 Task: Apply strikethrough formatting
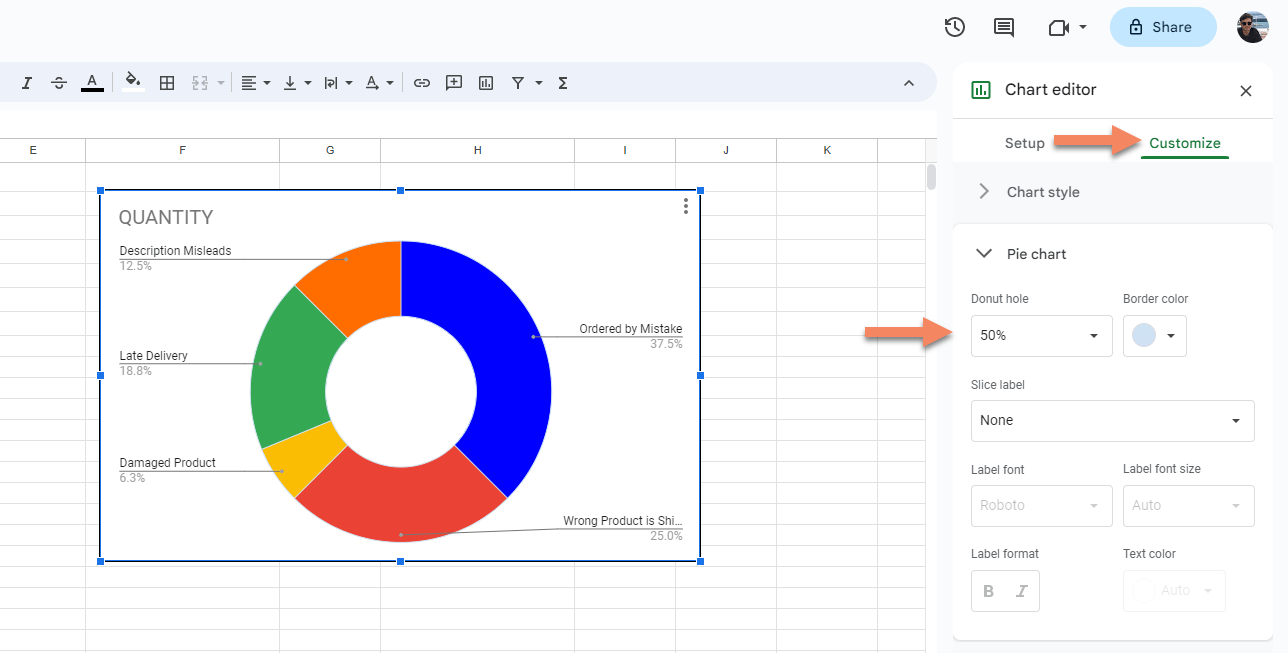[58, 83]
